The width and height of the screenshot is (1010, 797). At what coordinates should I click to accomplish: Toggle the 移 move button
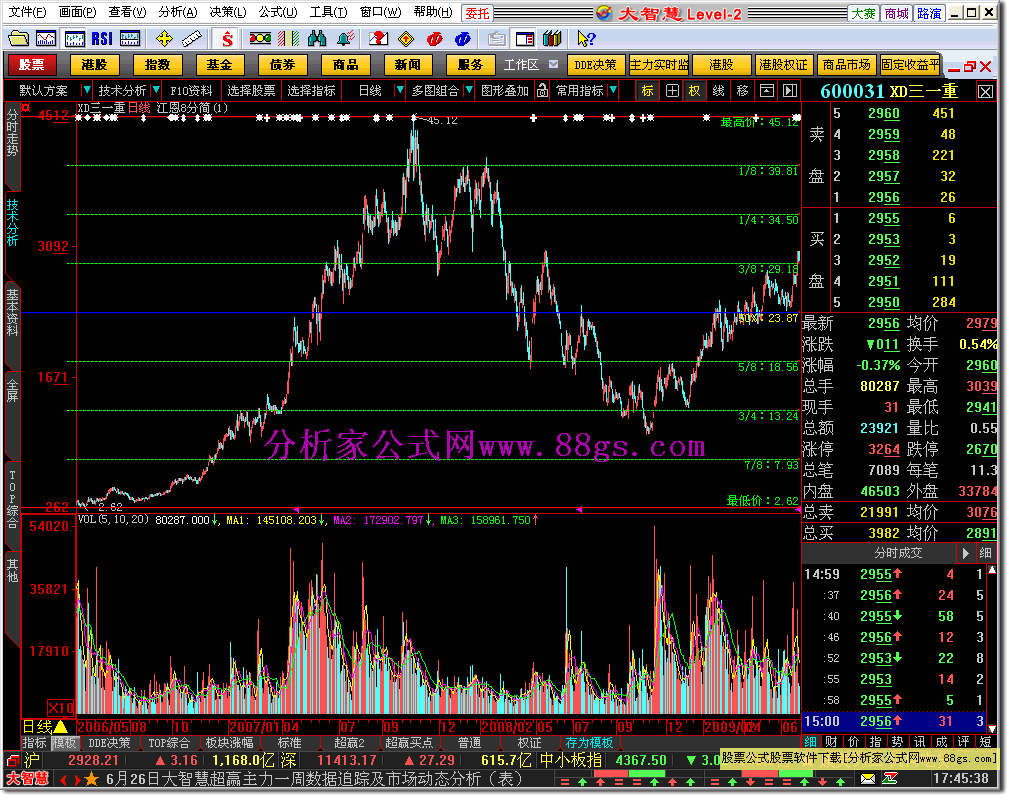pyautogui.click(x=742, y=91)
